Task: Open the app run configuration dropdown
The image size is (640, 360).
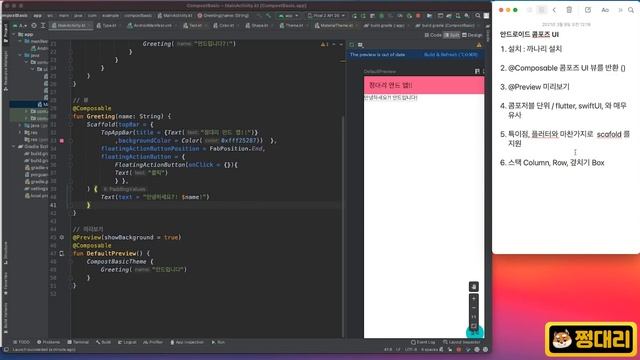Action: (x=289, y=16)
